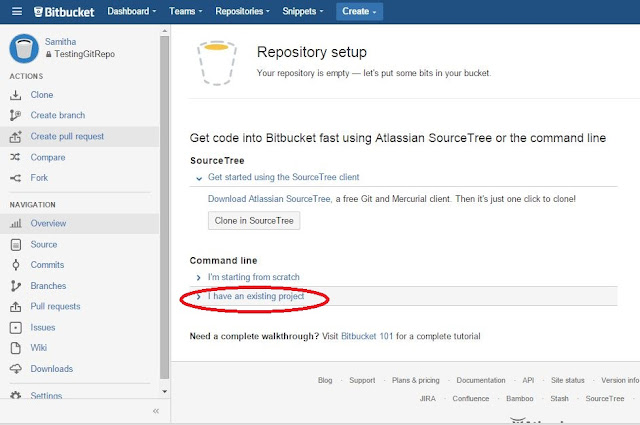Click the Source file icon
640x425 pixels.
click(16, 245)
